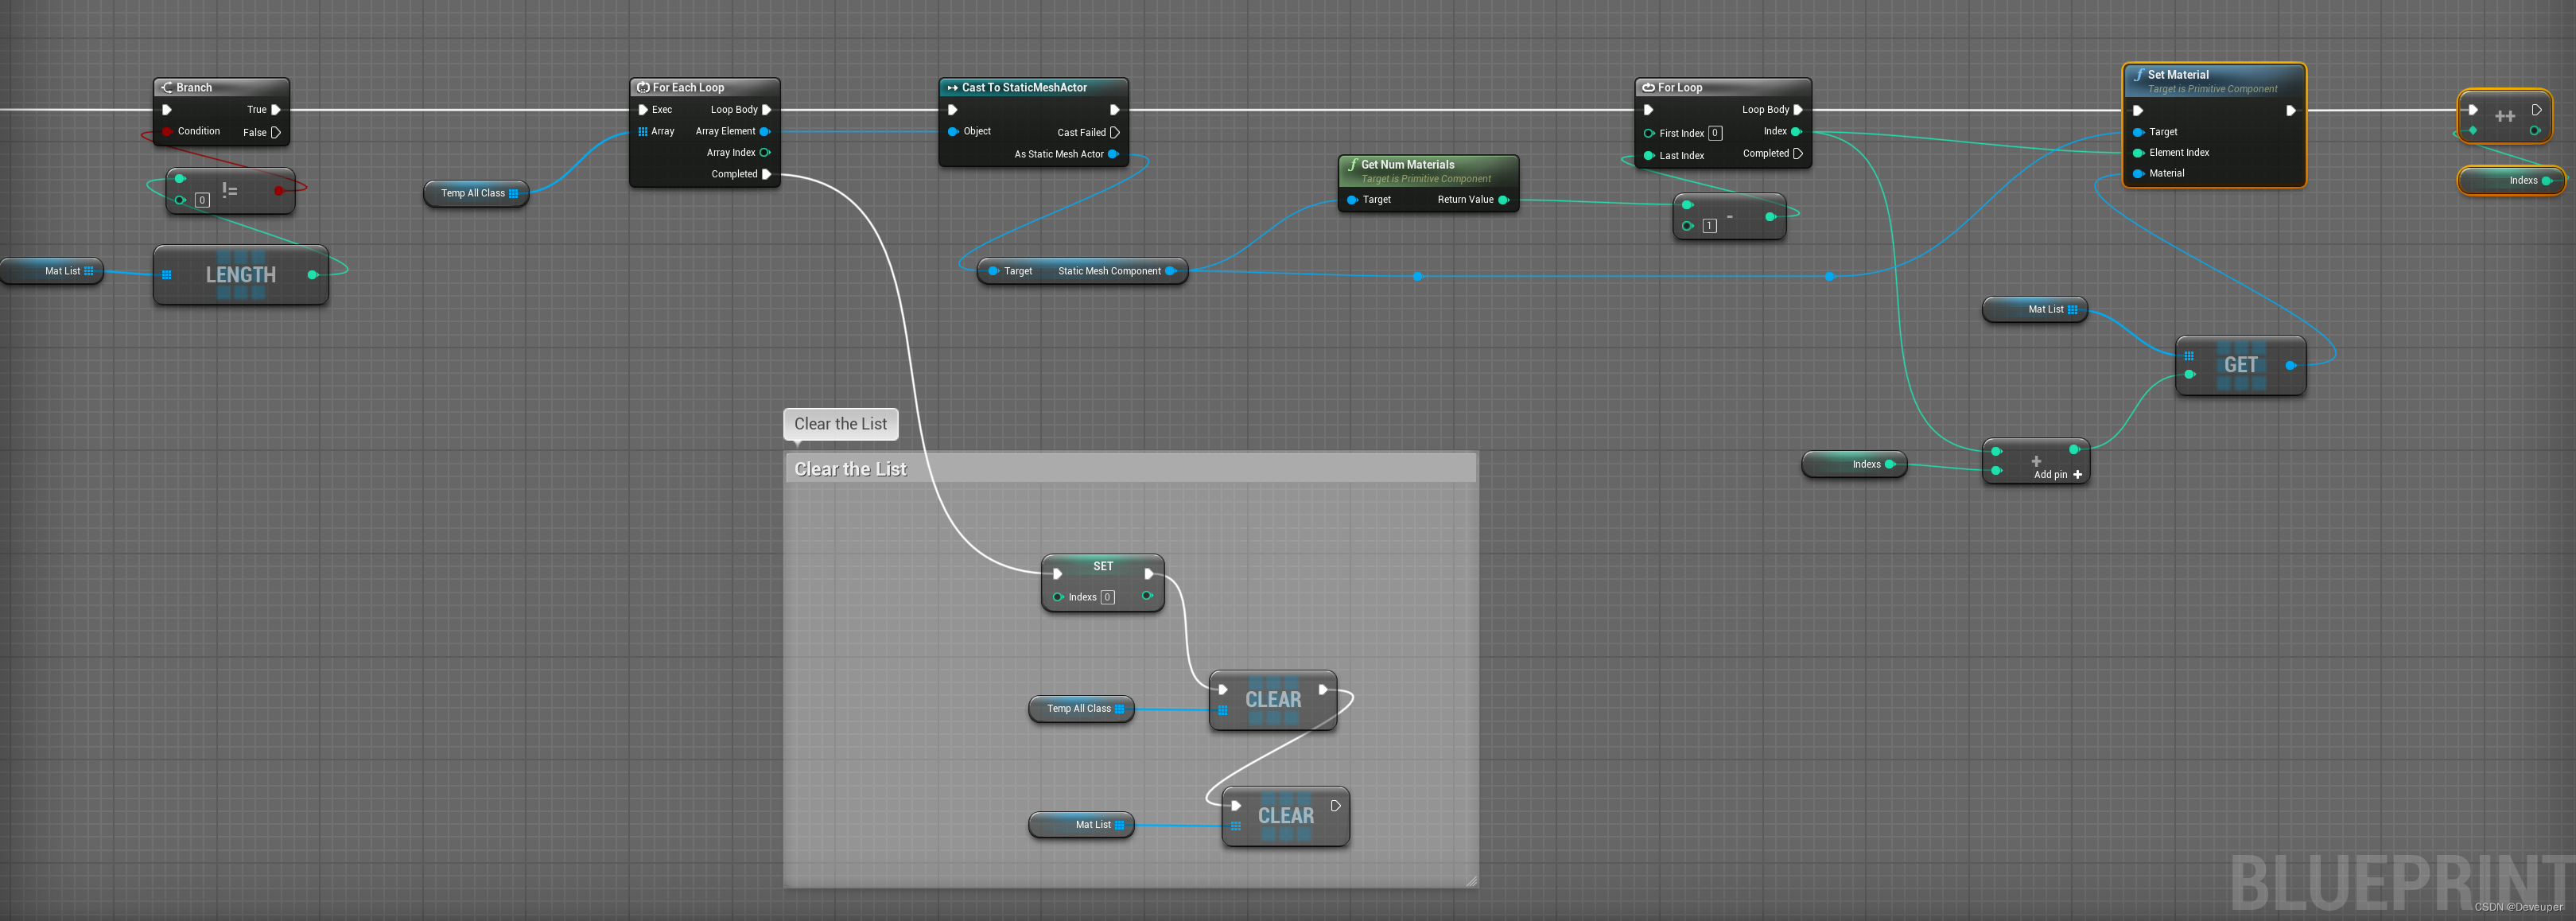This screenshot has height=921, width=2576.
Task: Click the array input pin on GET node
Action: [x=2190, y=356]
